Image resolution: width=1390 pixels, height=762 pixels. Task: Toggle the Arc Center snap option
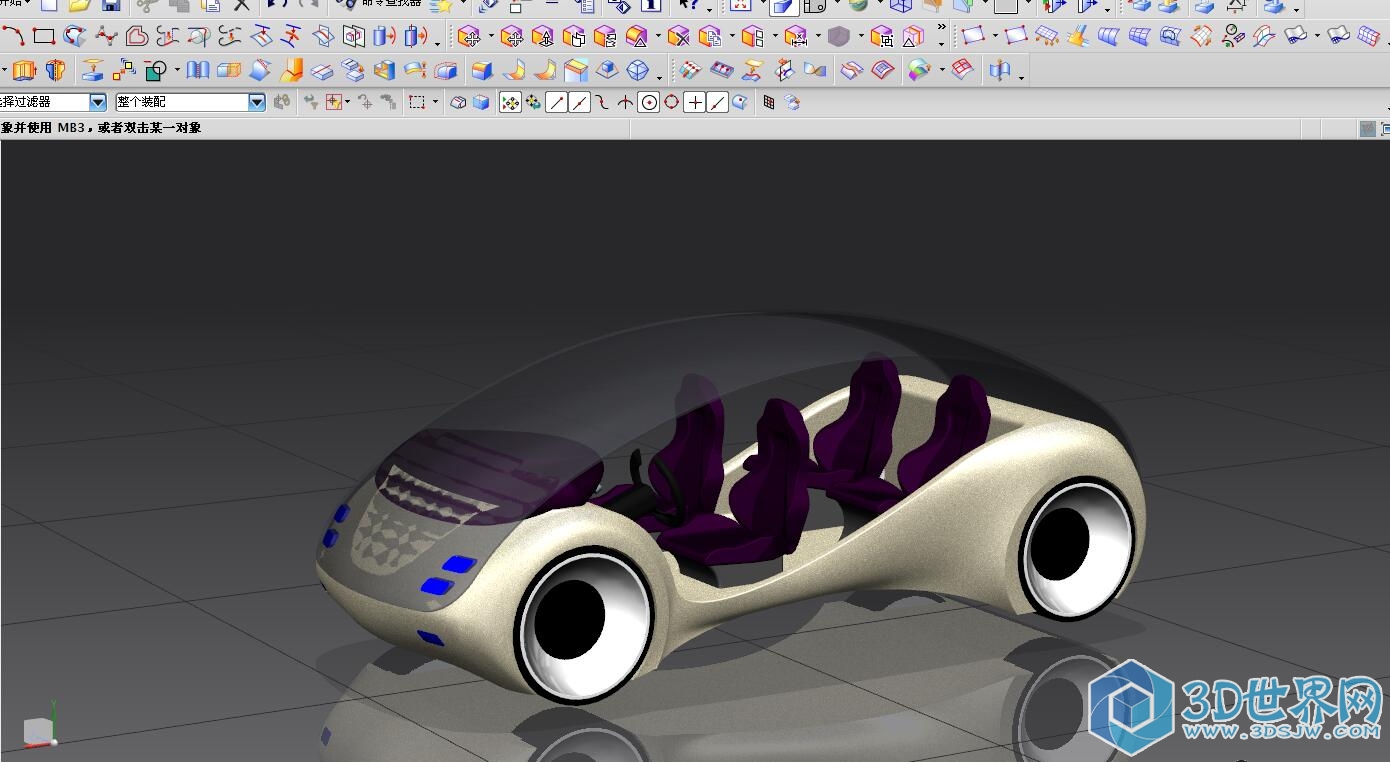point(648,102)
